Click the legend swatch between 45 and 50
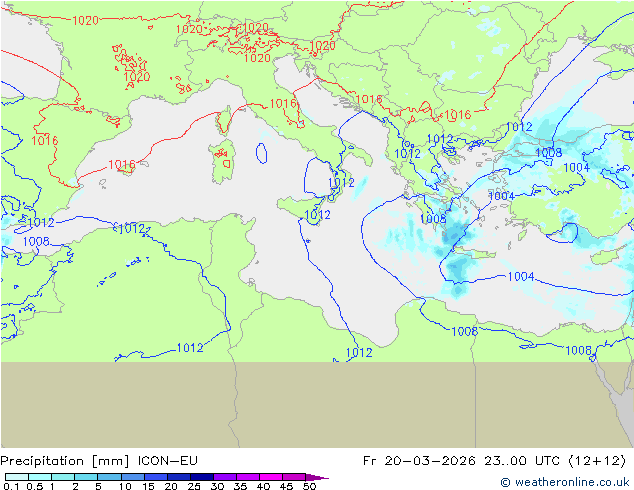 point(294,477)
